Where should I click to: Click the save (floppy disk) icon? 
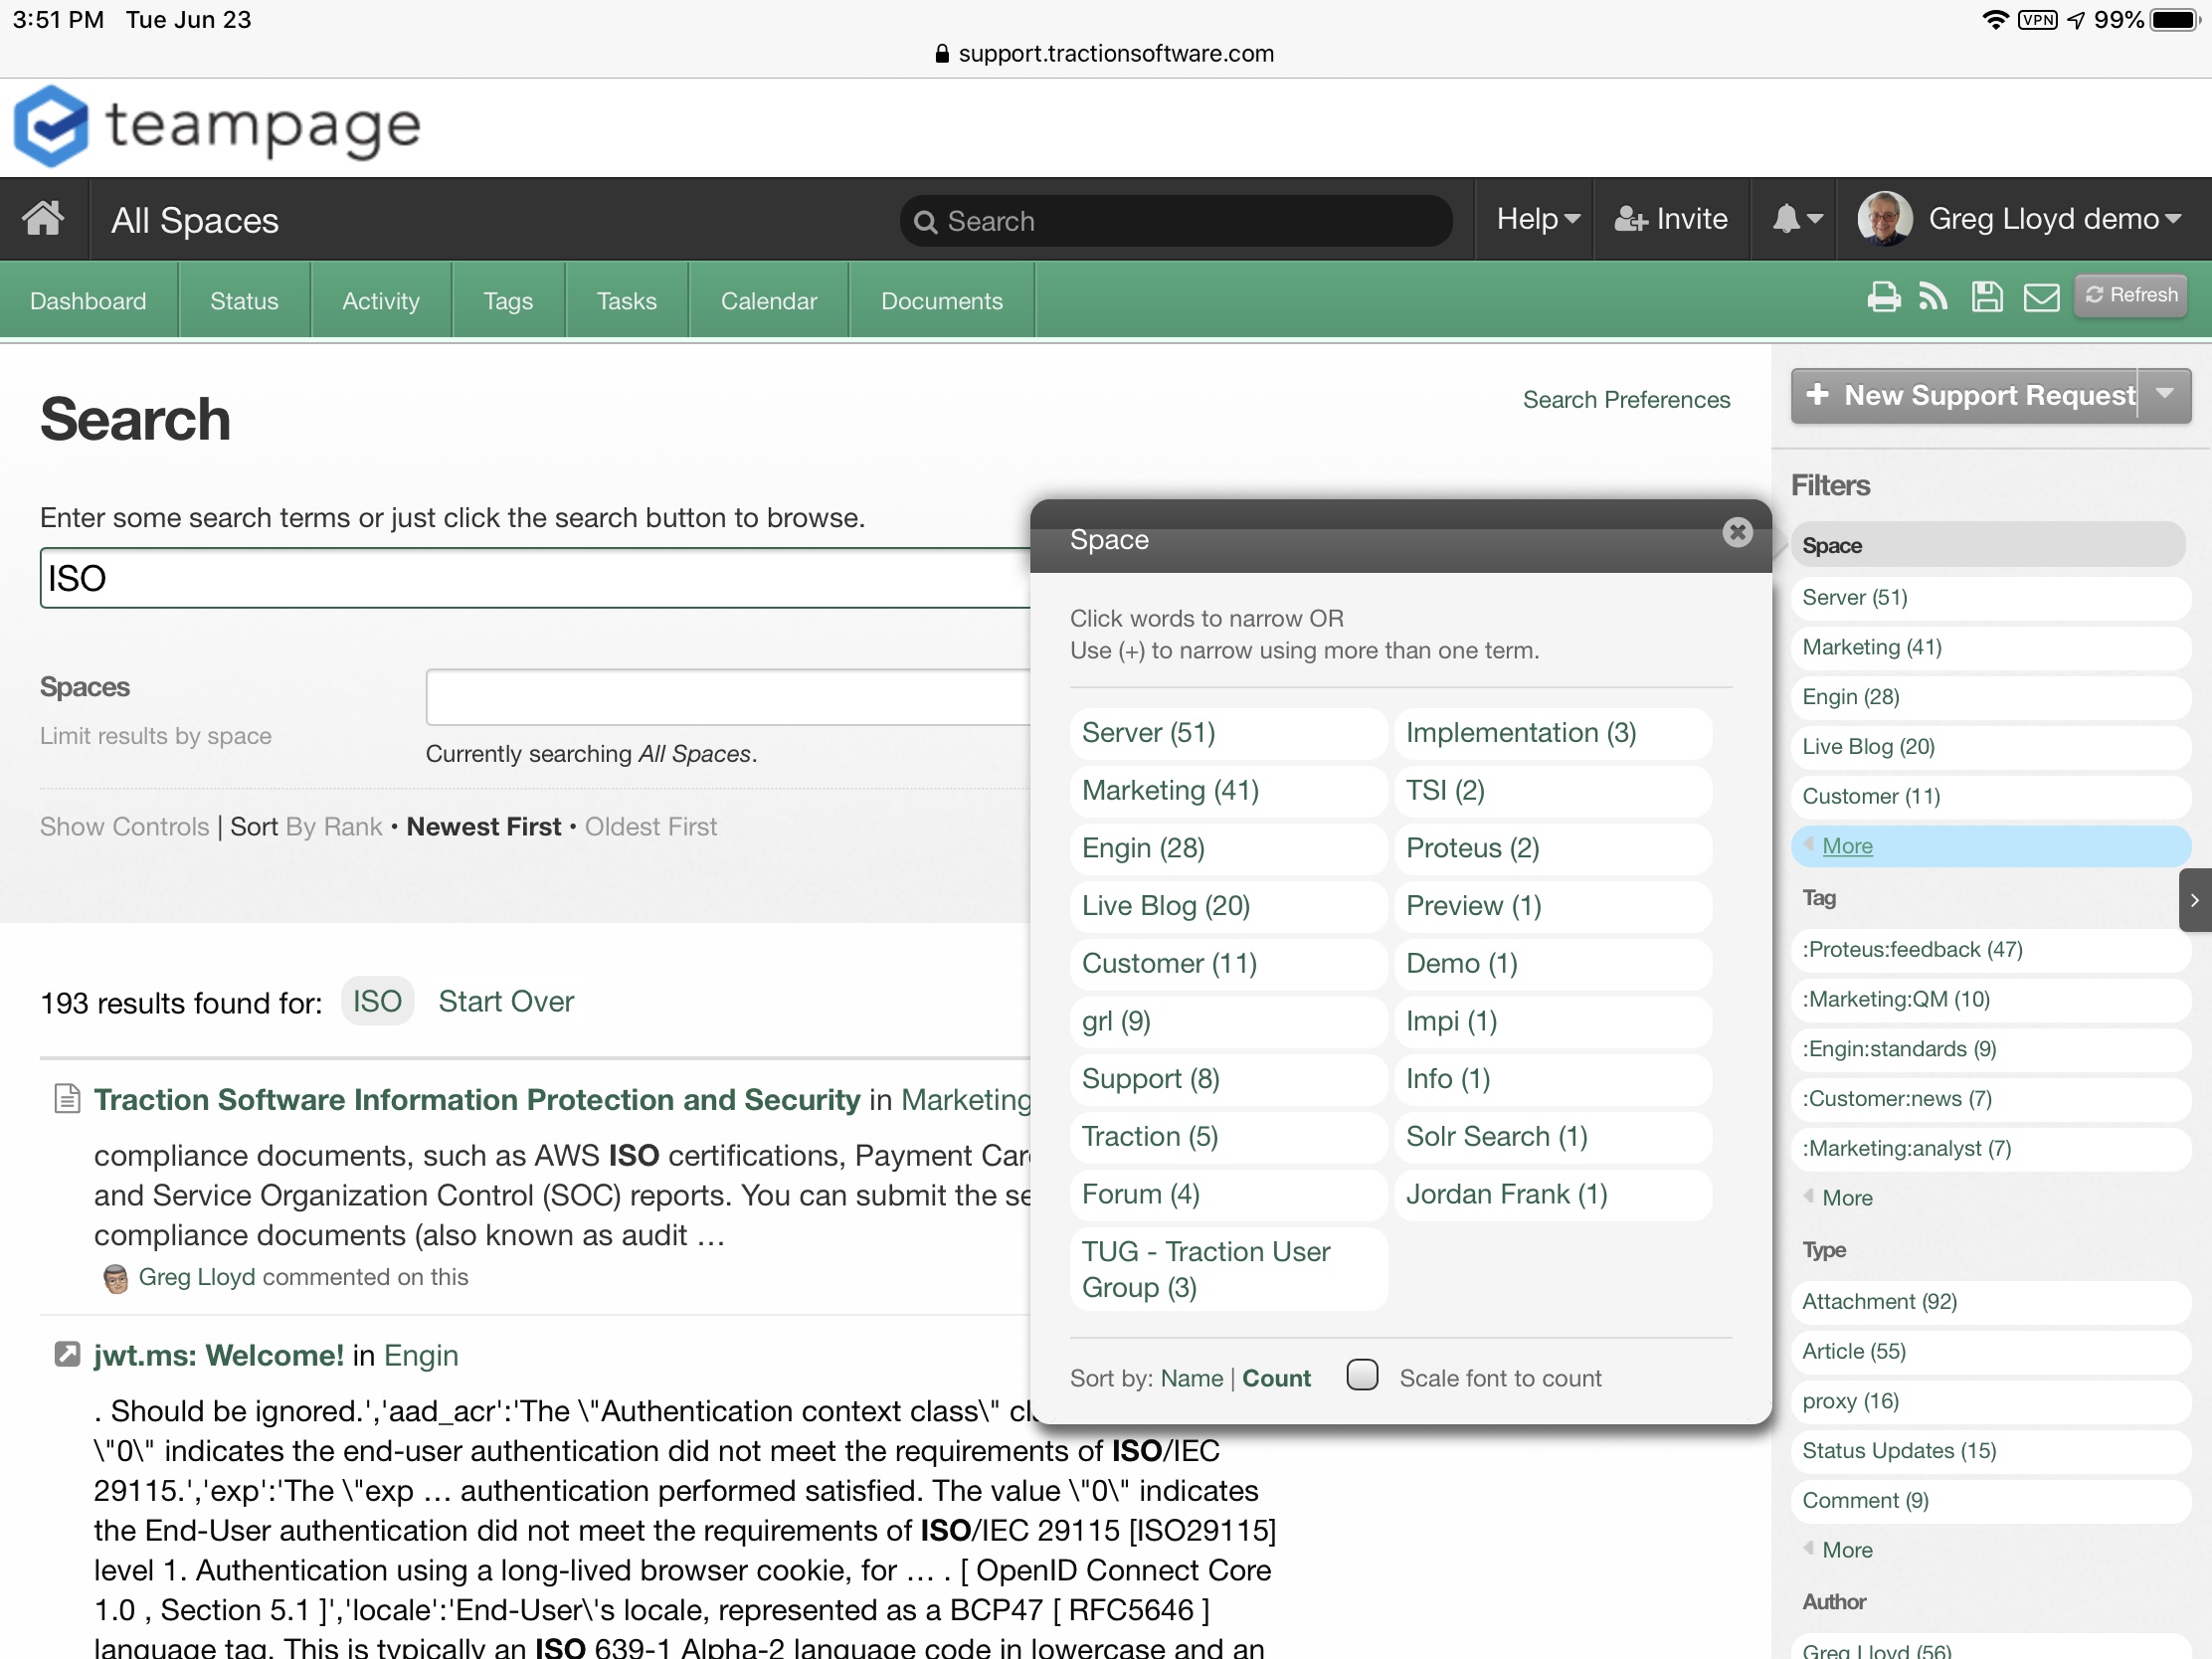pos(1986,297)
